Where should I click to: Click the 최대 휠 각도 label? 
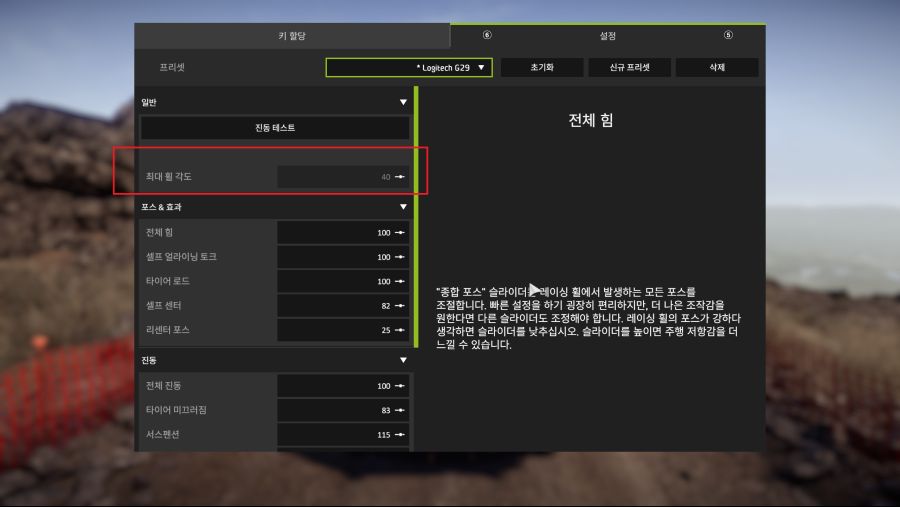(169, 177)
